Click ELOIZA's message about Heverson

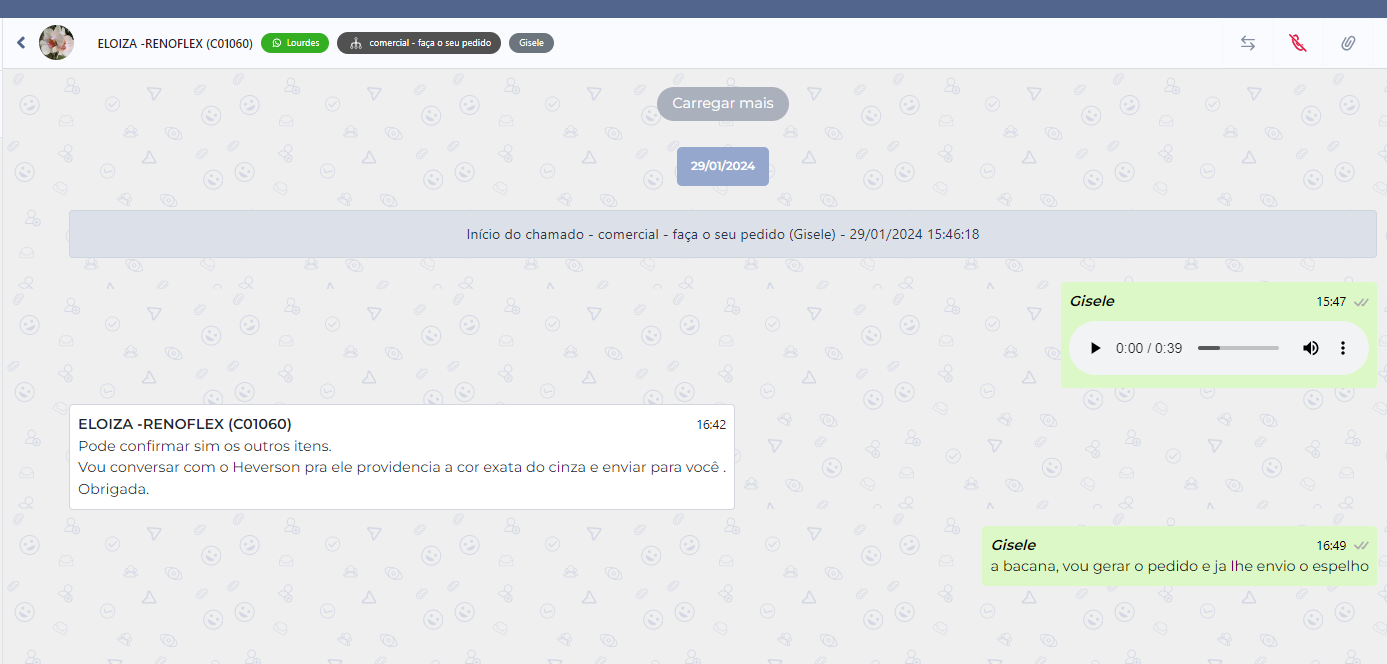(x=401, y=467)
